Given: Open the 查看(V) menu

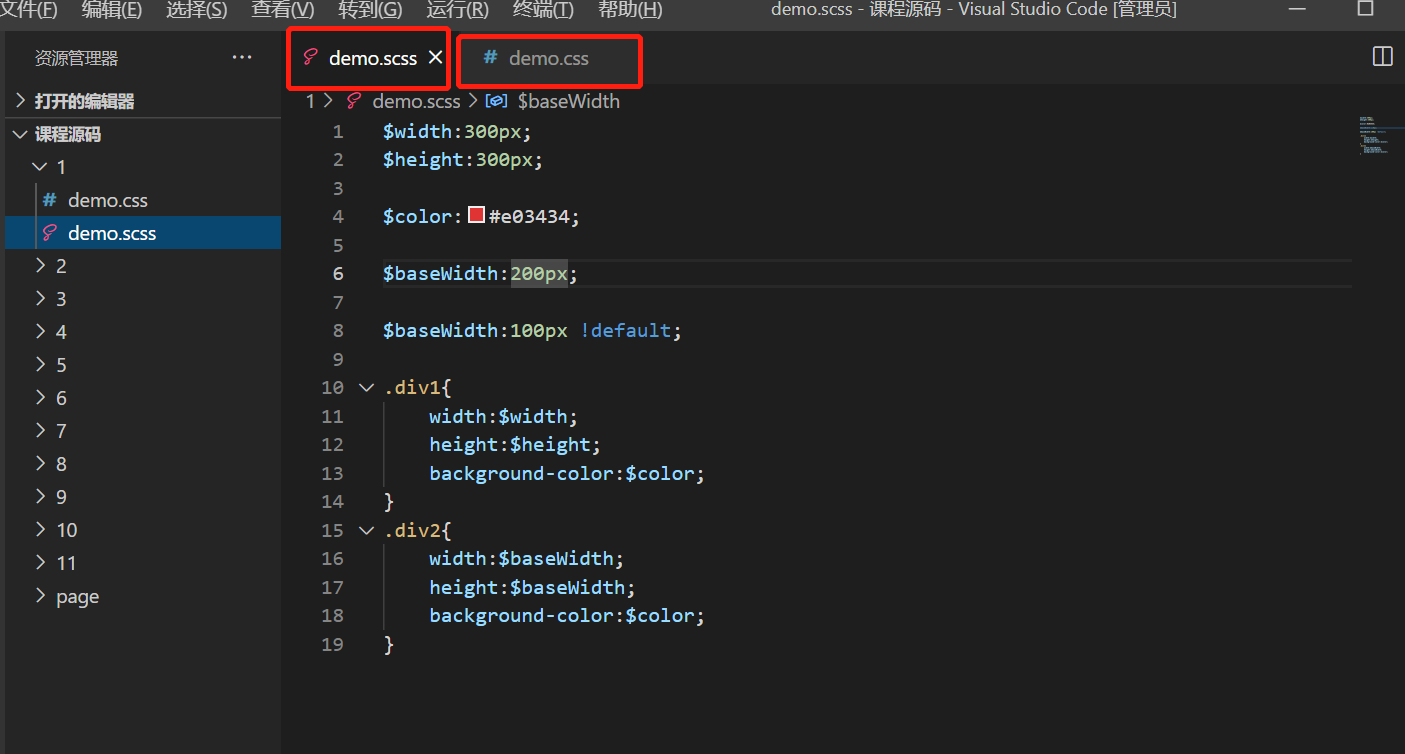Looking at the screenshot, I should (x=283, y=10).
